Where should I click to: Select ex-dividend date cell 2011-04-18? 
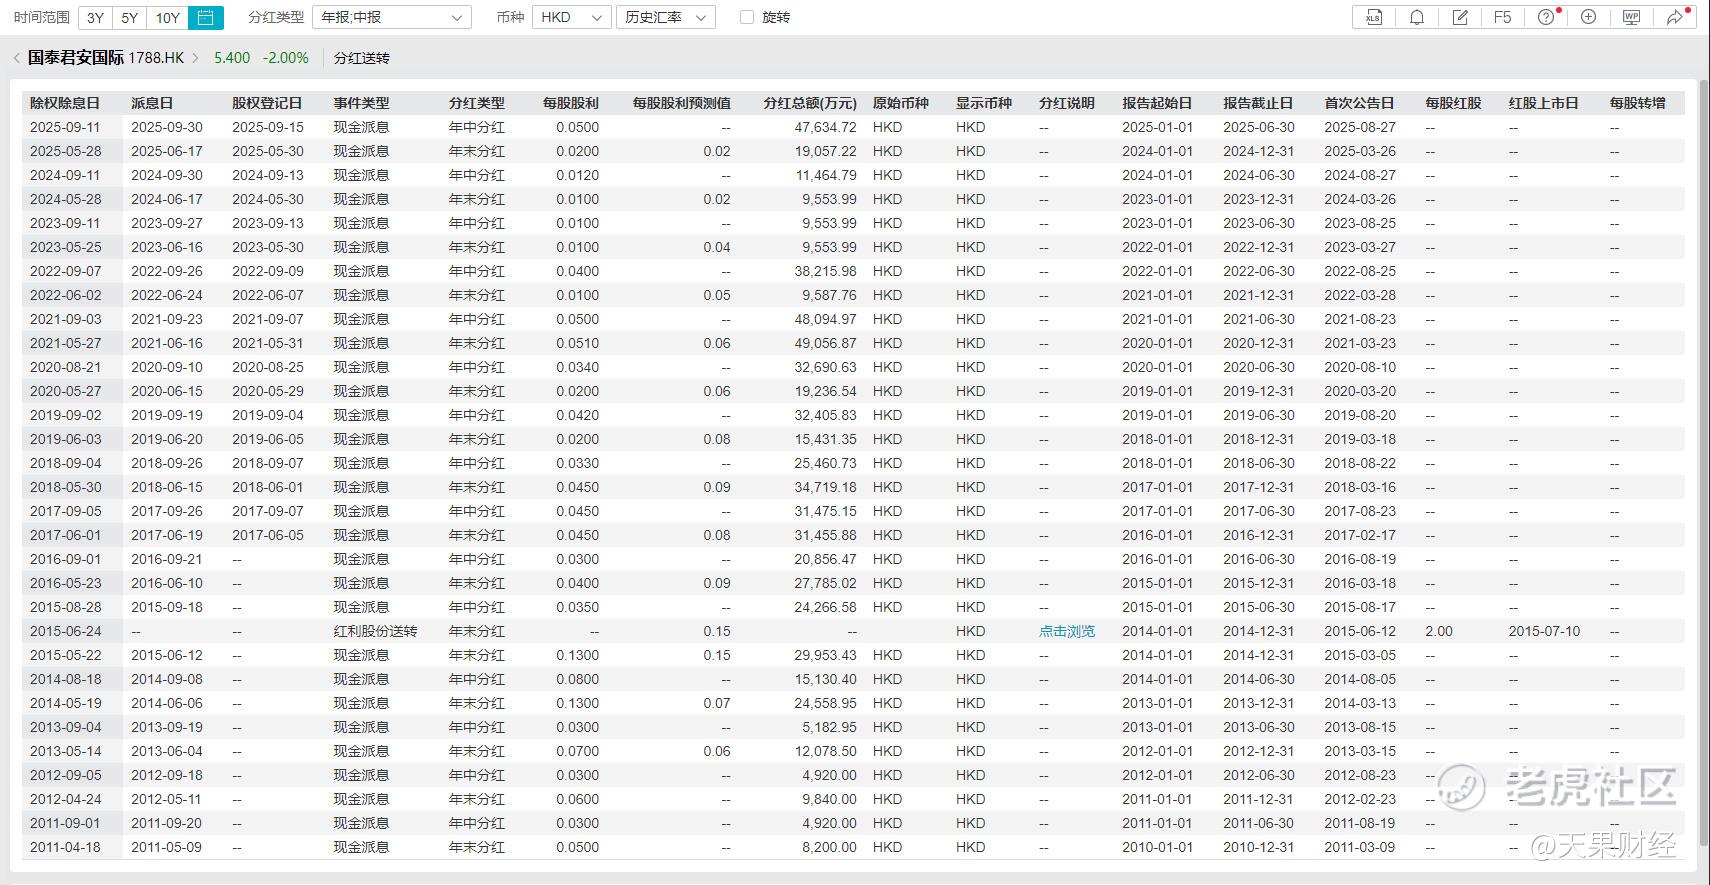65,847
